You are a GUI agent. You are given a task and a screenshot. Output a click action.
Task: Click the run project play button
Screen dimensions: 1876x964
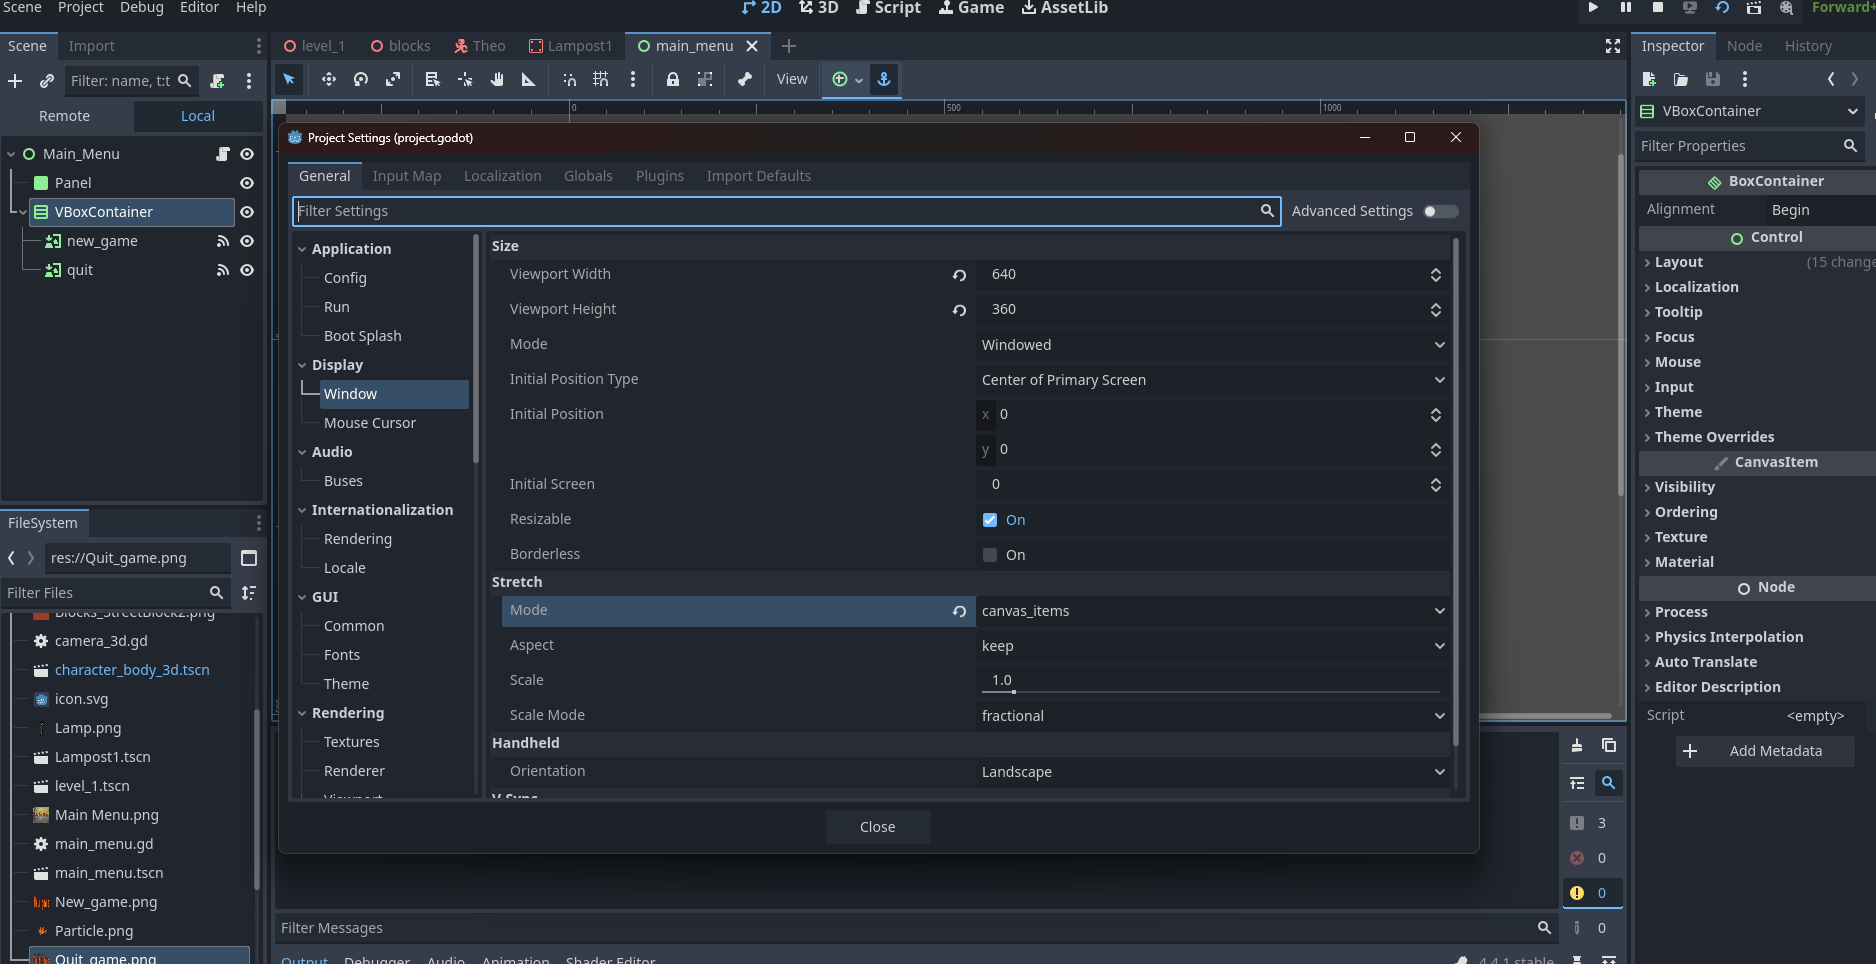(x=1593, y=8)
